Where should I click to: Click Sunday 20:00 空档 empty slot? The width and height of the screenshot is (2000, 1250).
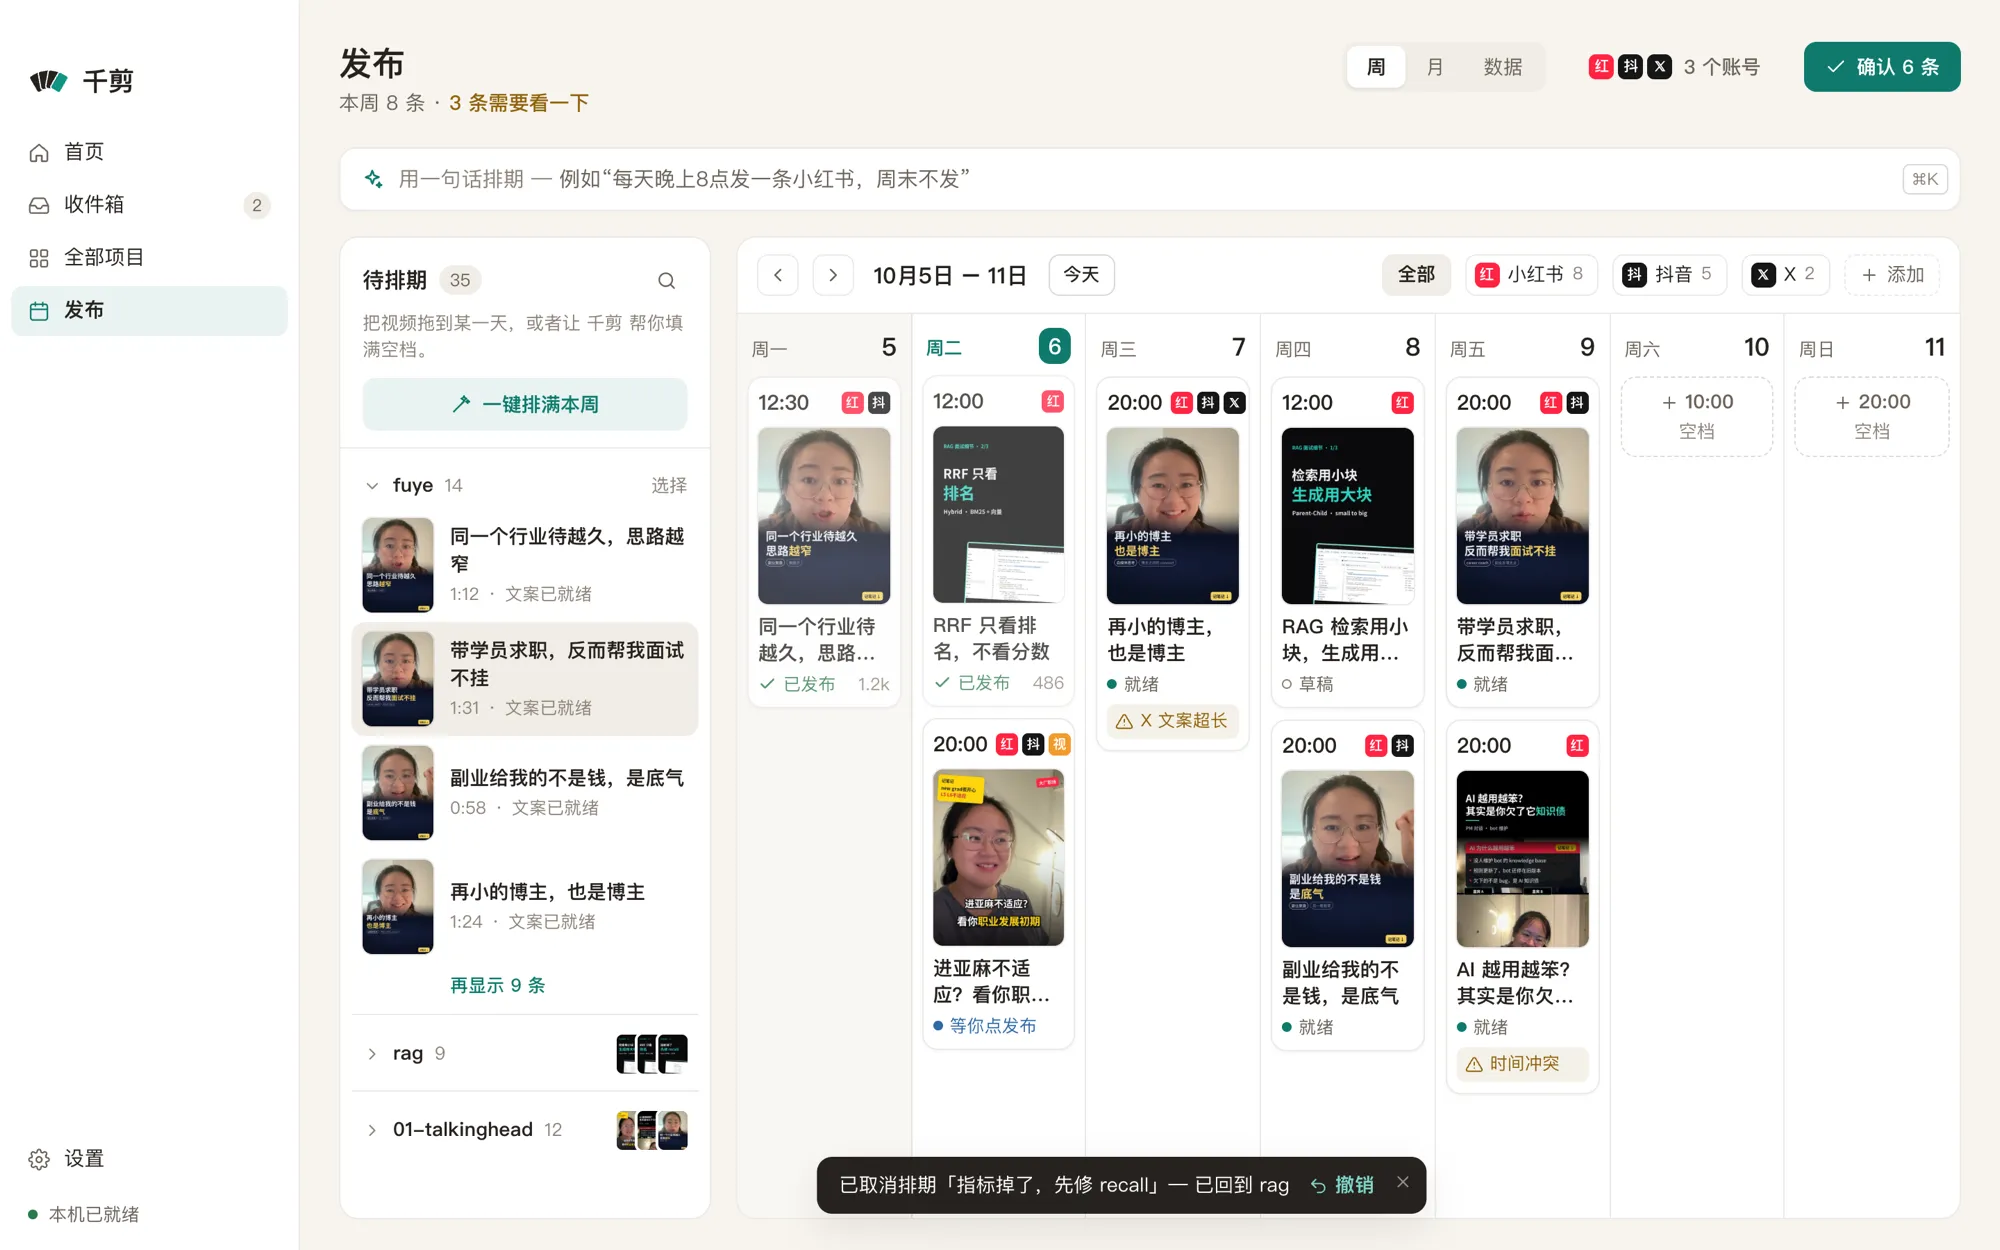point(1872,417)
